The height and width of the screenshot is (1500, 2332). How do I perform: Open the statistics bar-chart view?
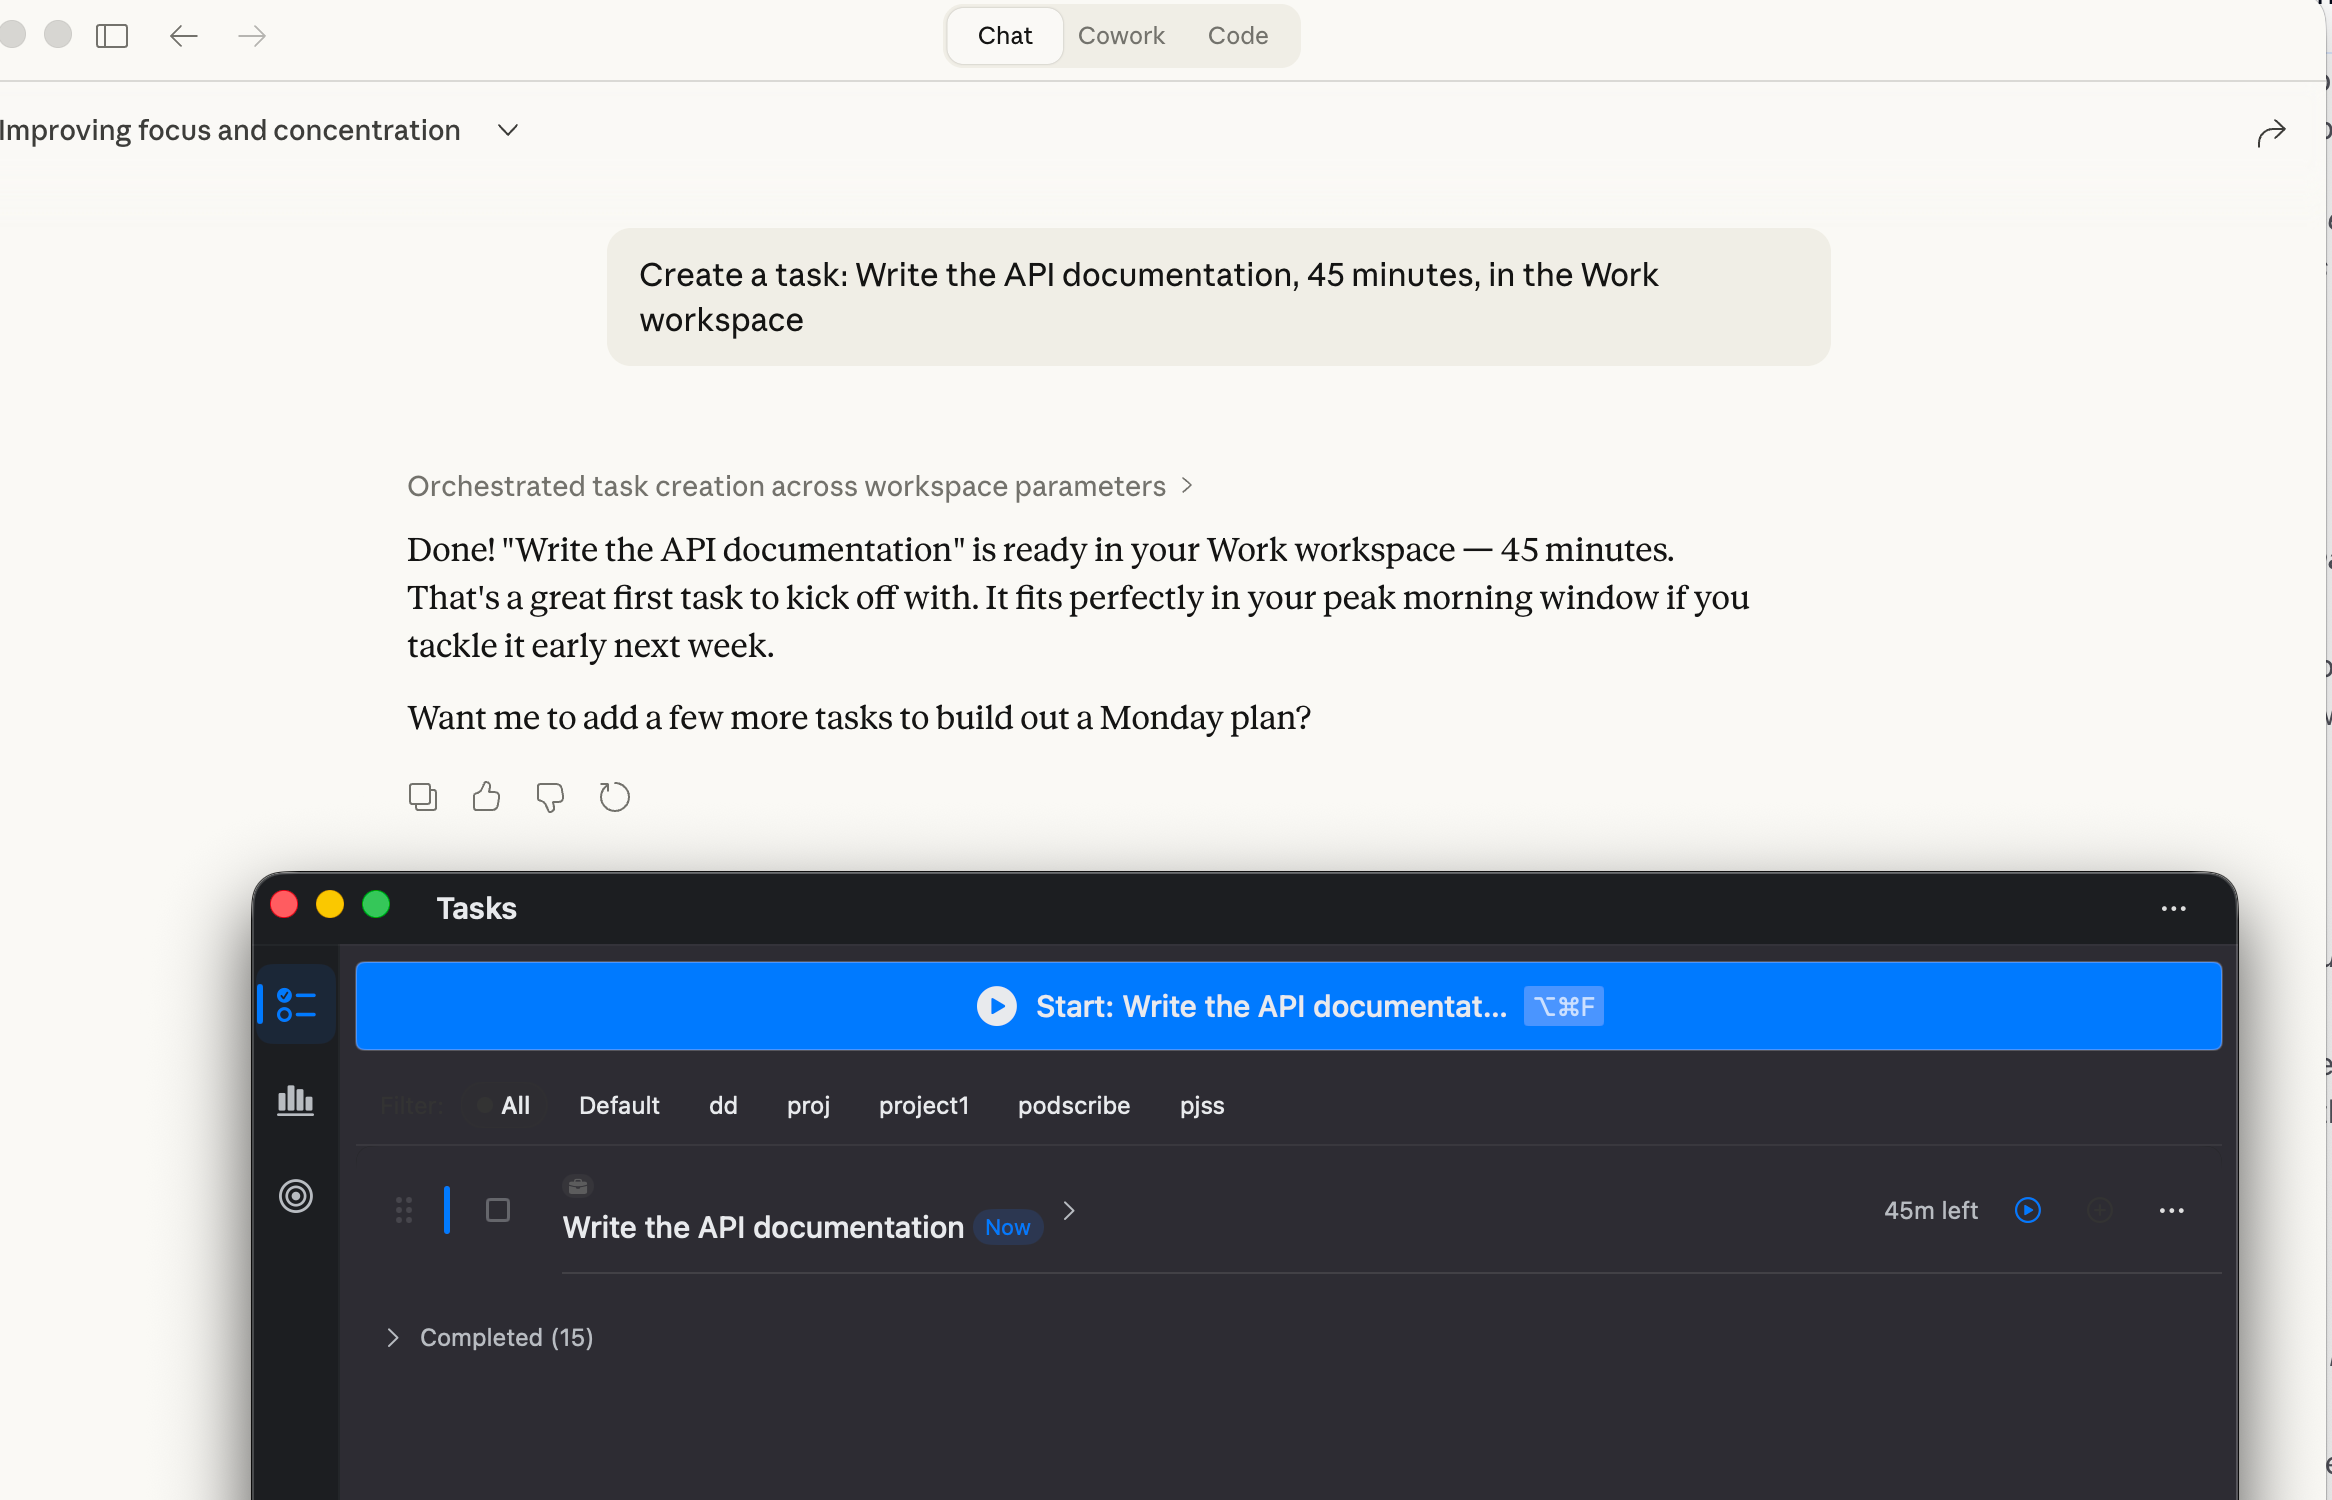pyautogui.click(x=296, y=1100)
